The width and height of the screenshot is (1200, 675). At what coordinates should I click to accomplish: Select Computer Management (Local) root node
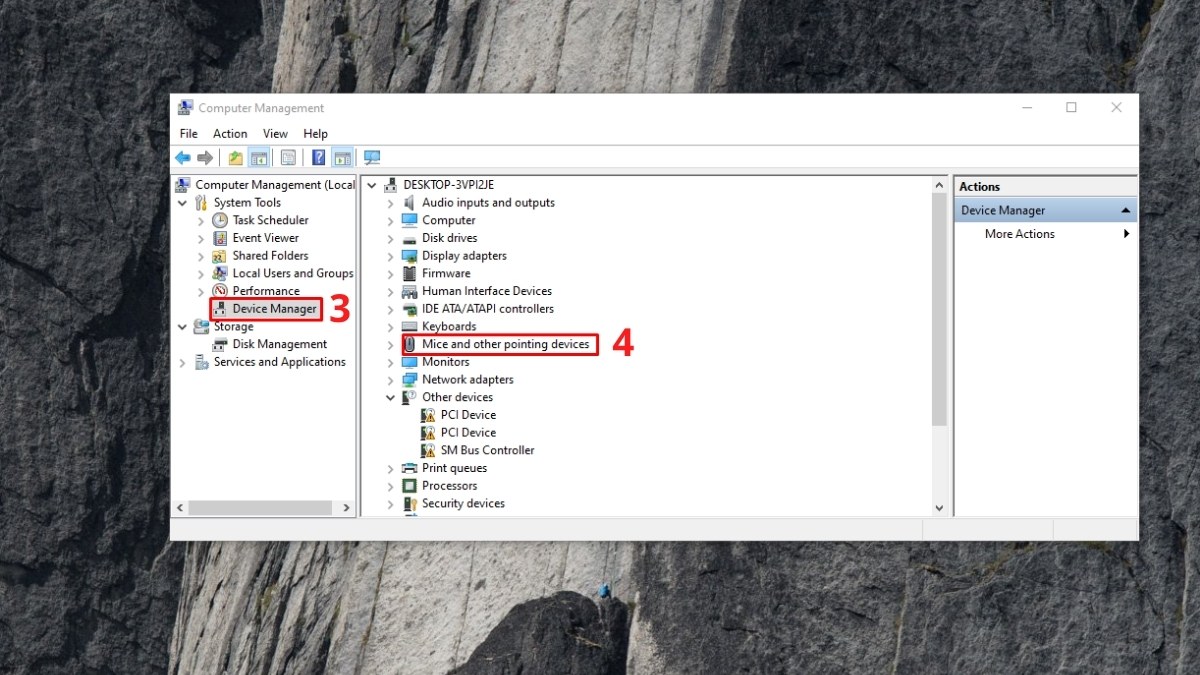pos(275,185)
